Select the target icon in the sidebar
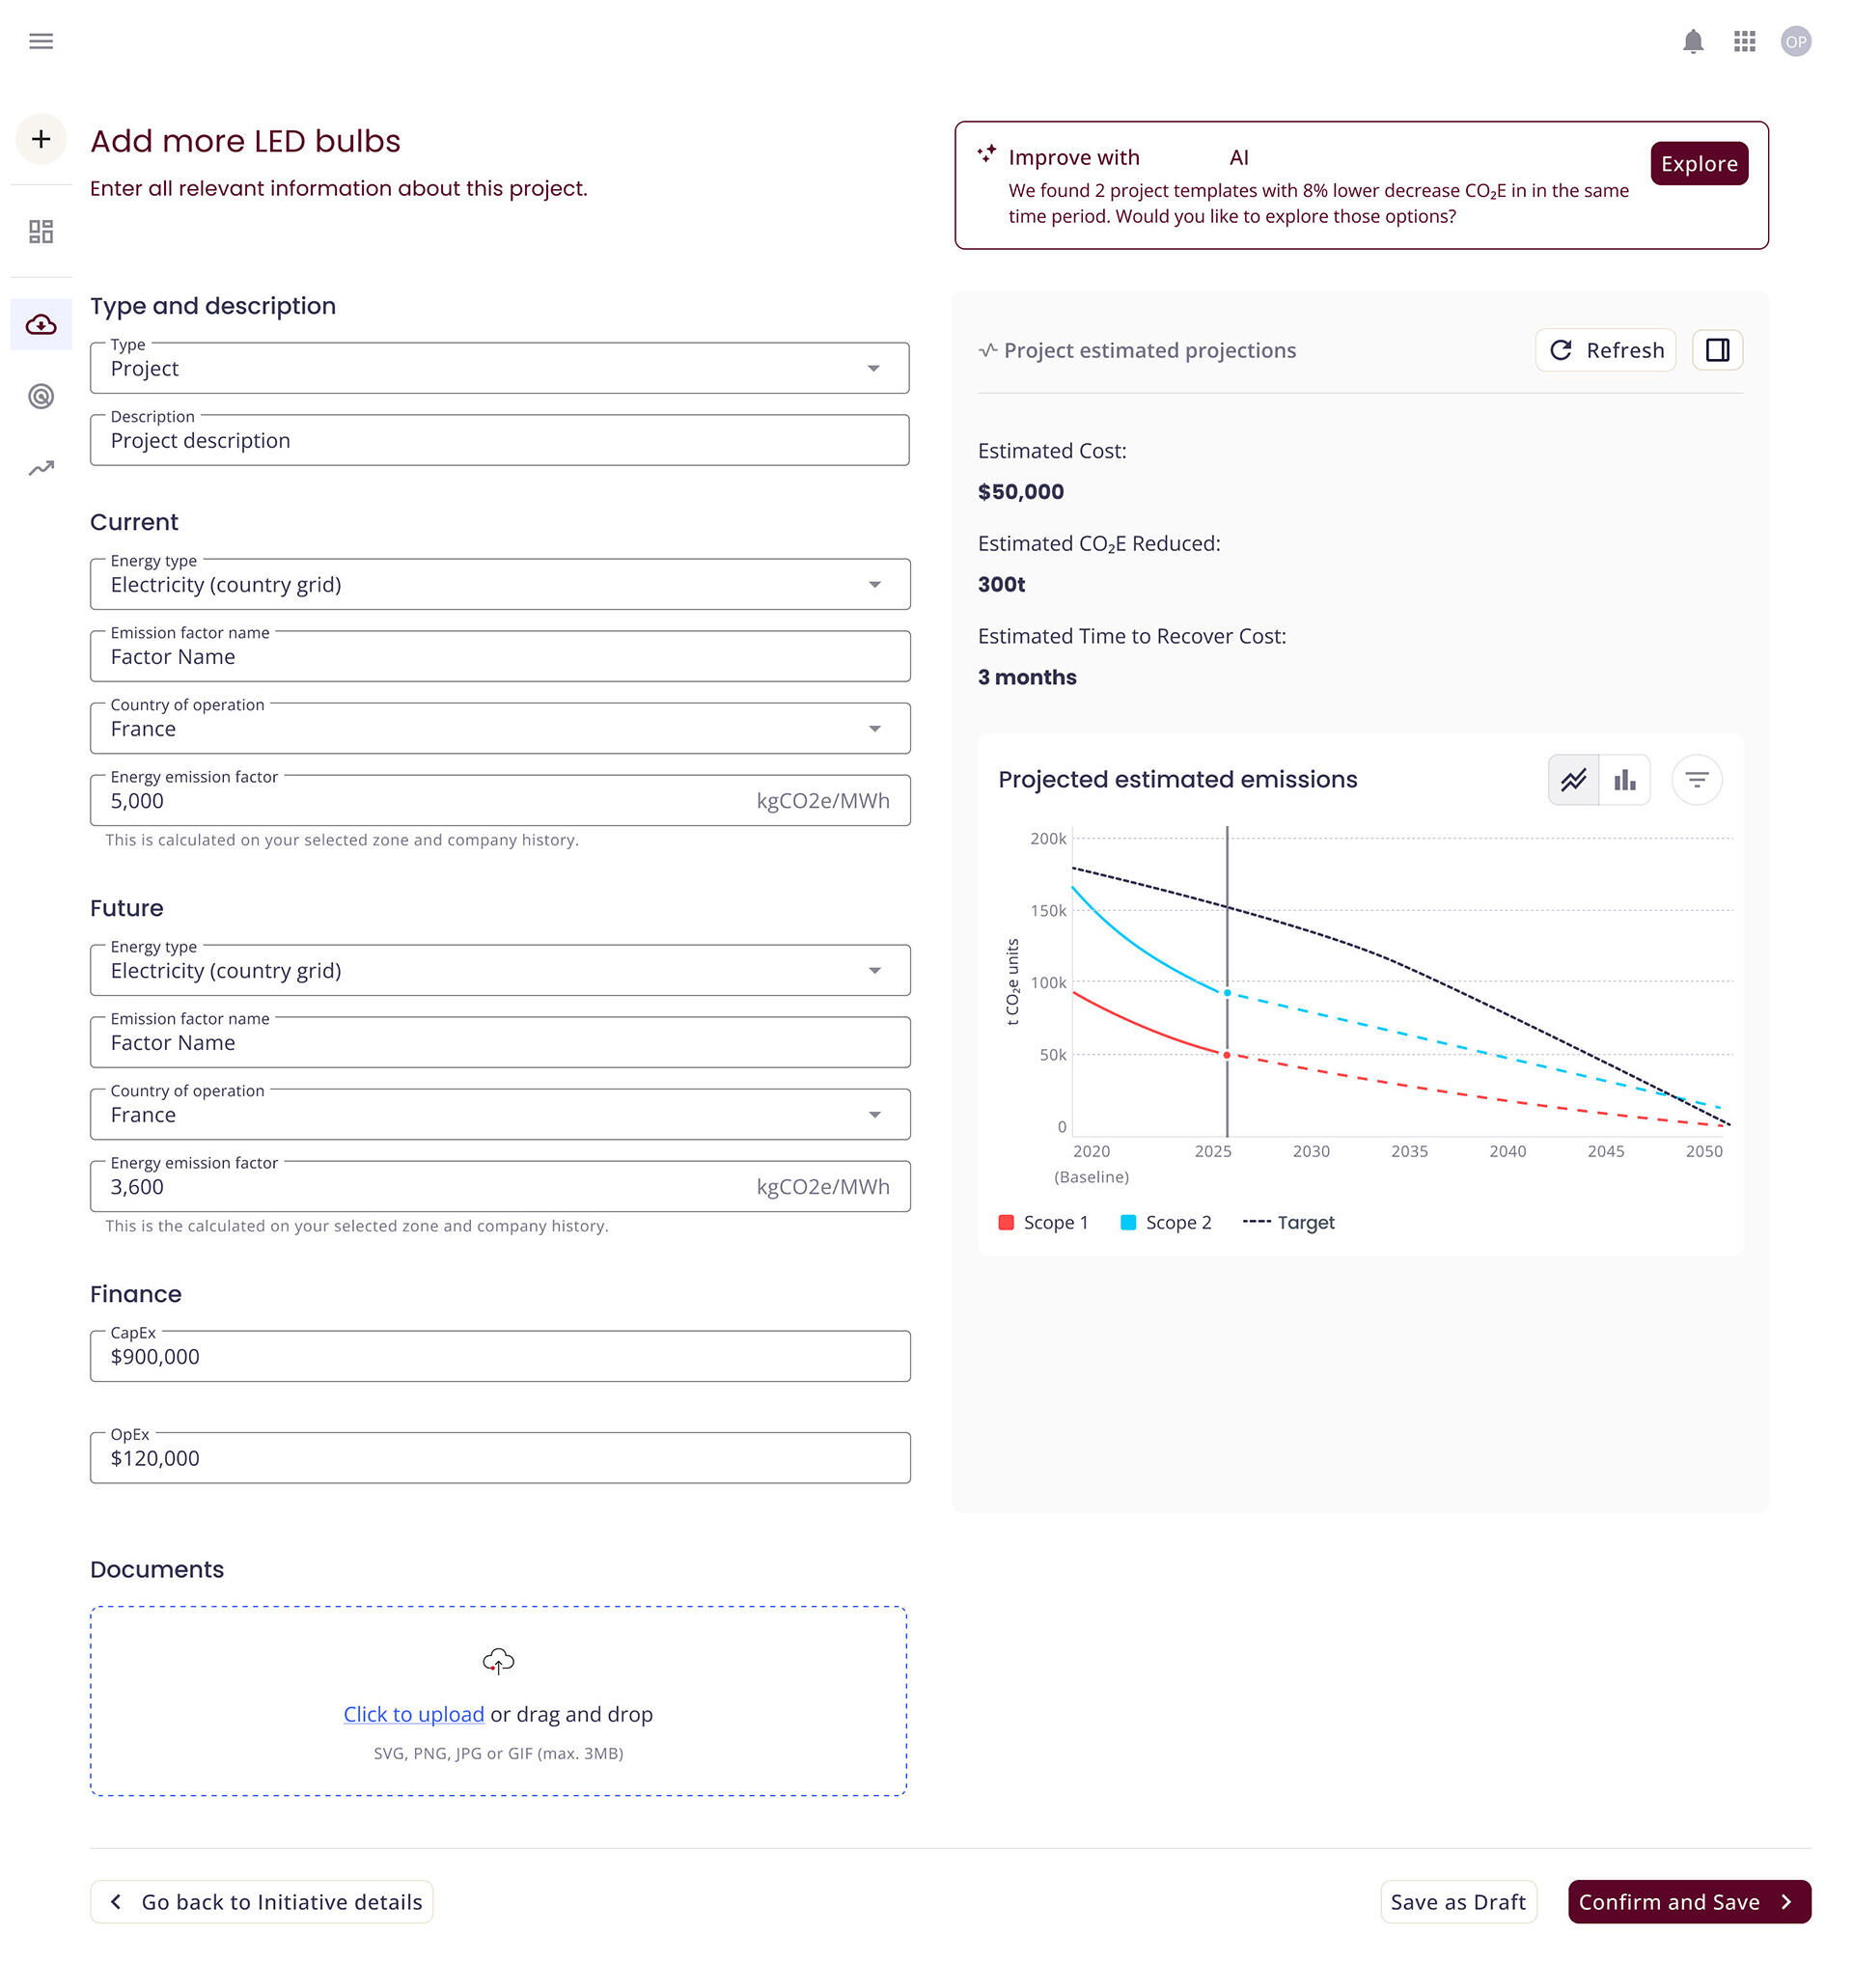This screenshot has width=1853, height=1988. tap(41, 397)
